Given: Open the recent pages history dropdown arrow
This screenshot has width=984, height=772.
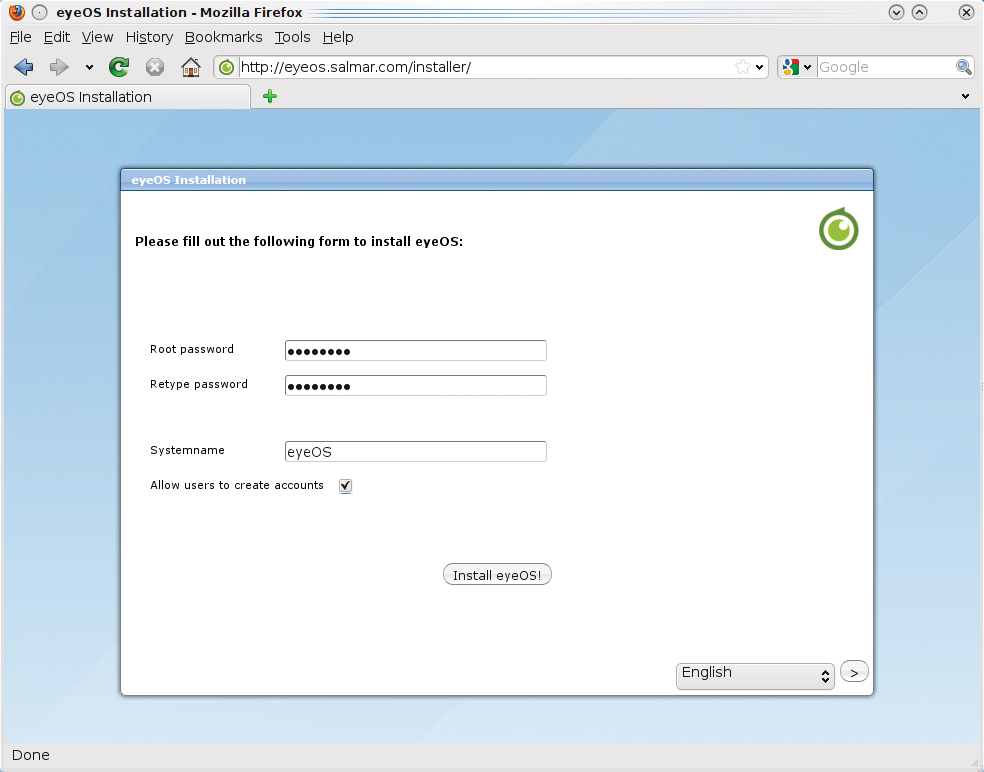Looking at the screenshot, I should click(x=89, y=67).
